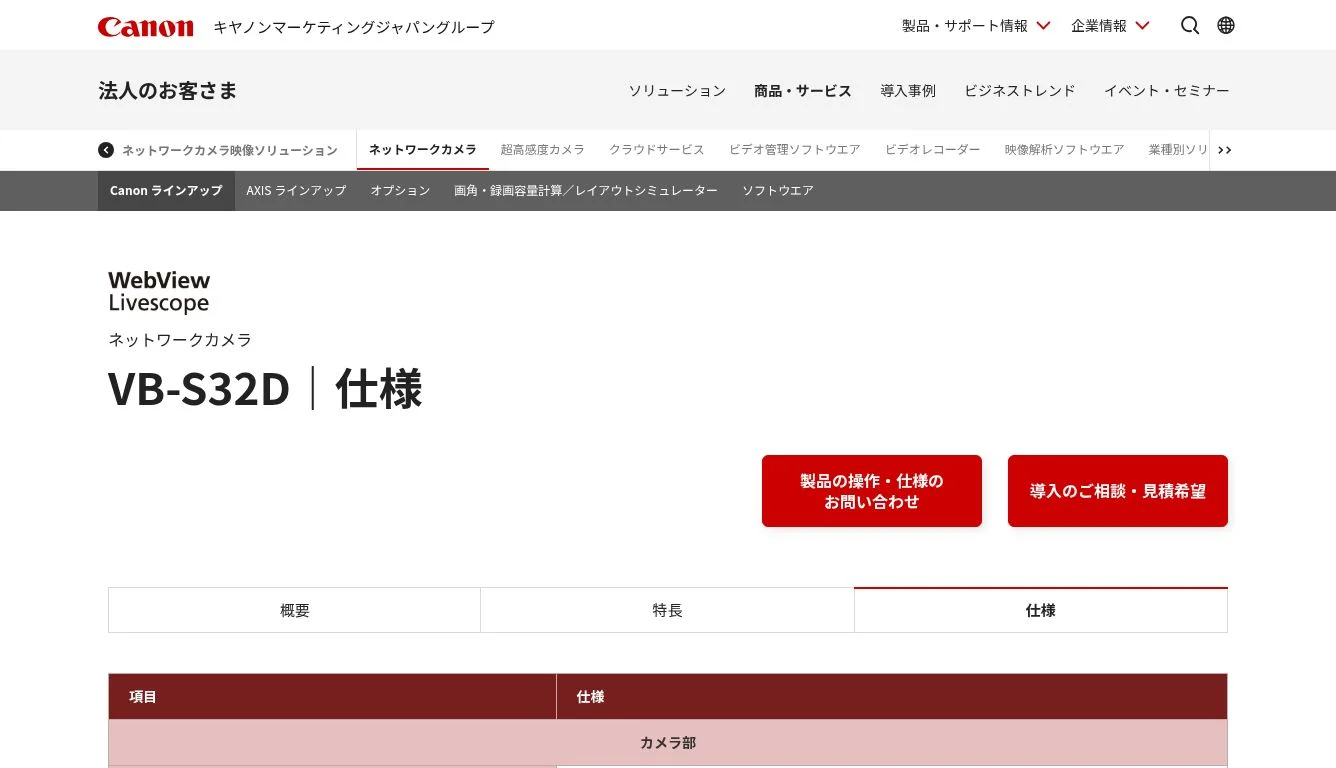Open the globe language selector icon

point(1226,26)
